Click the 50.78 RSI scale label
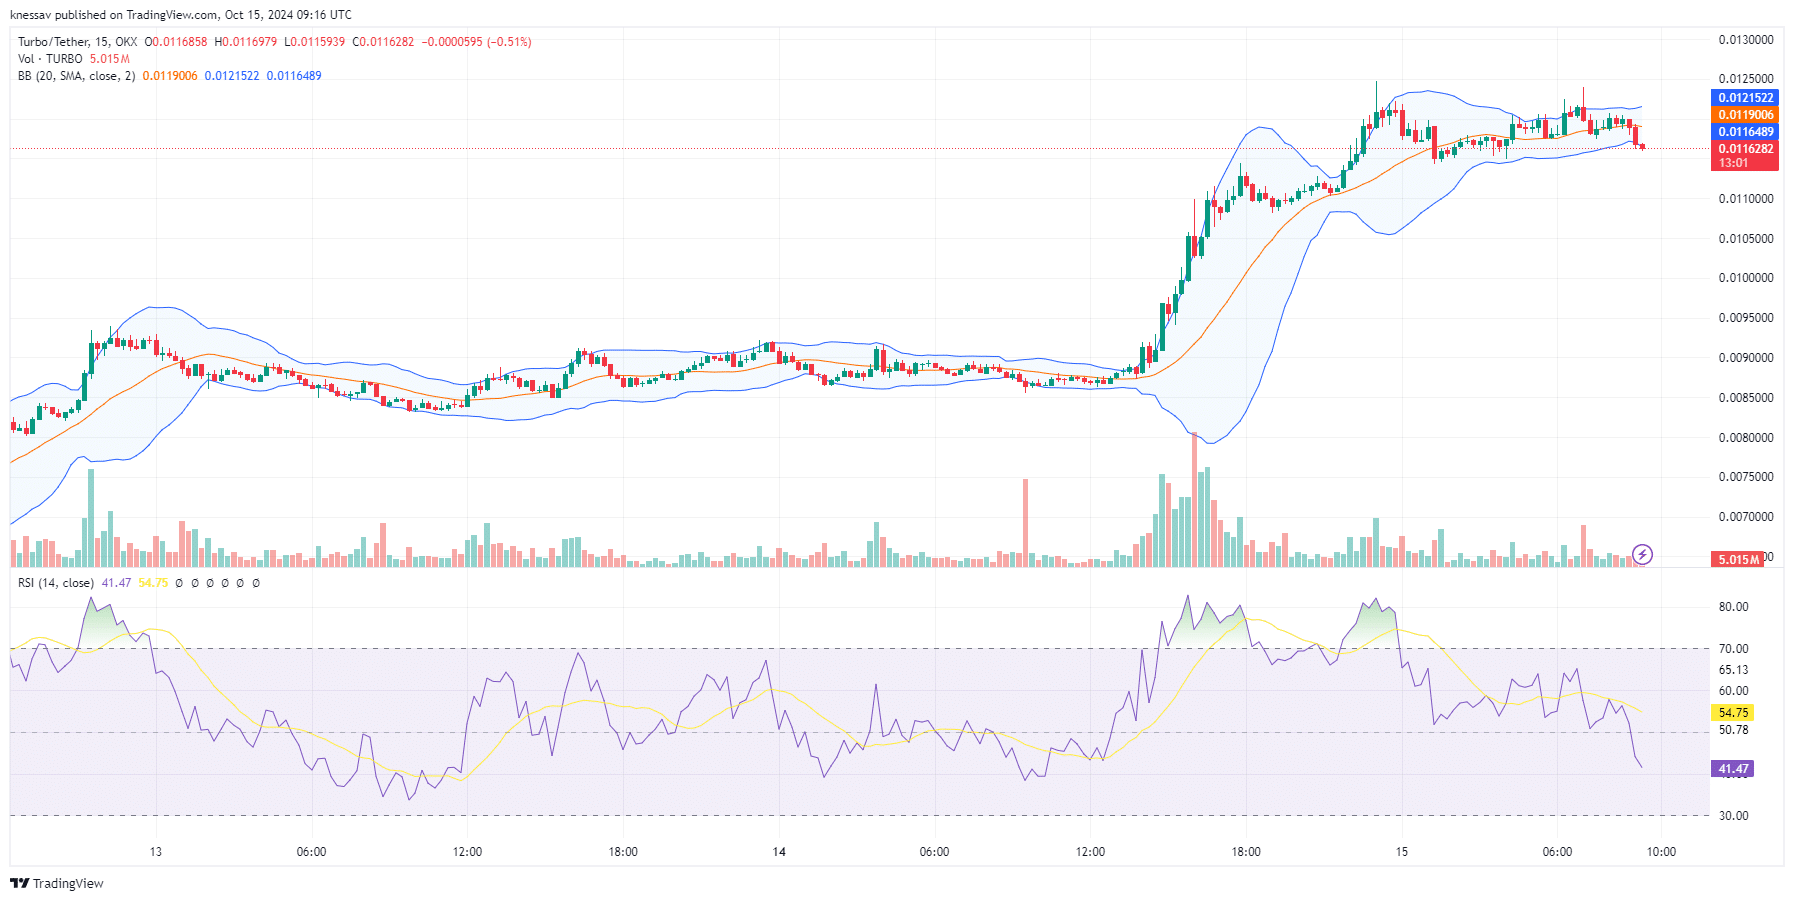This screenshot has height=901, width=1794. (x=1733, y=730)
